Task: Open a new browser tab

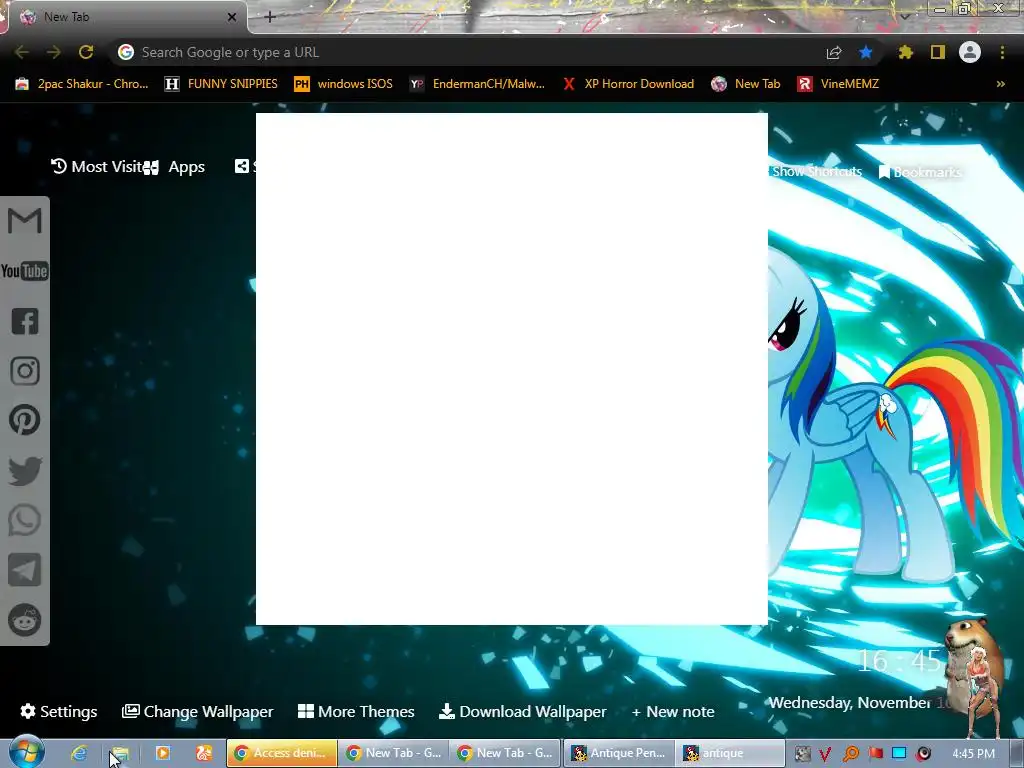Action: pyautogui.click(x=270, y=17)
